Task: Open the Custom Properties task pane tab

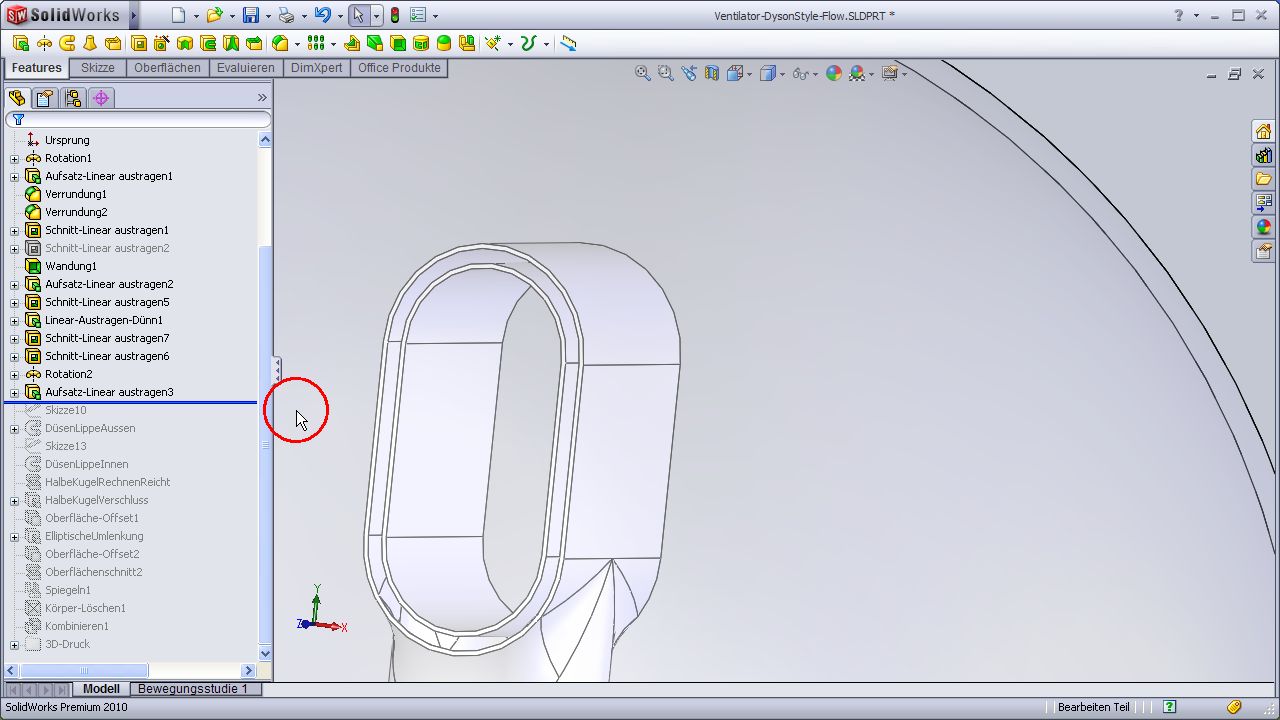Action: click(x=1264, y=251)
